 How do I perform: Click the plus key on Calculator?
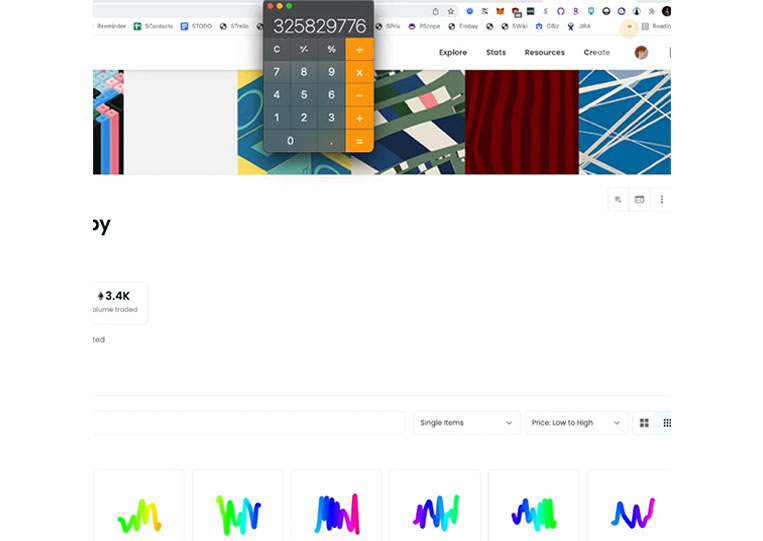359,118
